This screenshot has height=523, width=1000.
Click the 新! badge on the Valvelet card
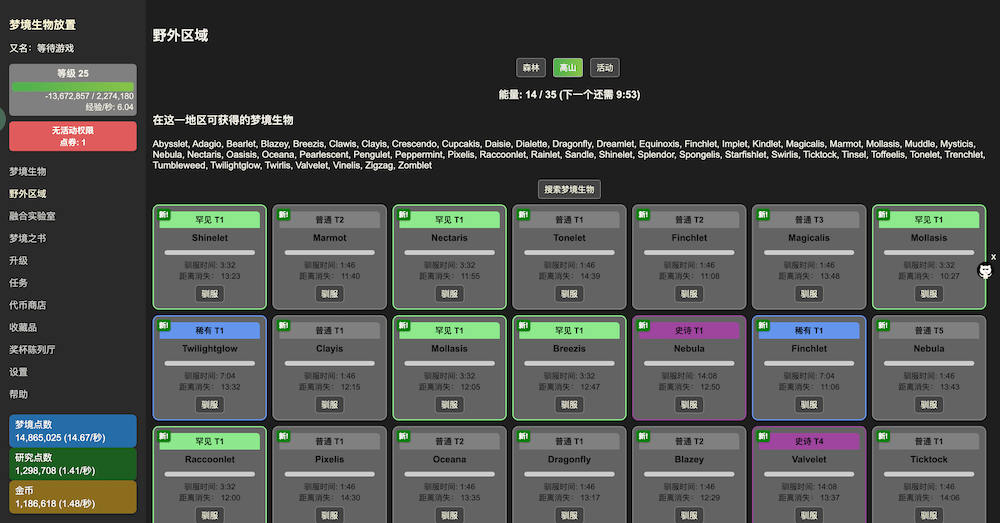[x=763, y=436]
